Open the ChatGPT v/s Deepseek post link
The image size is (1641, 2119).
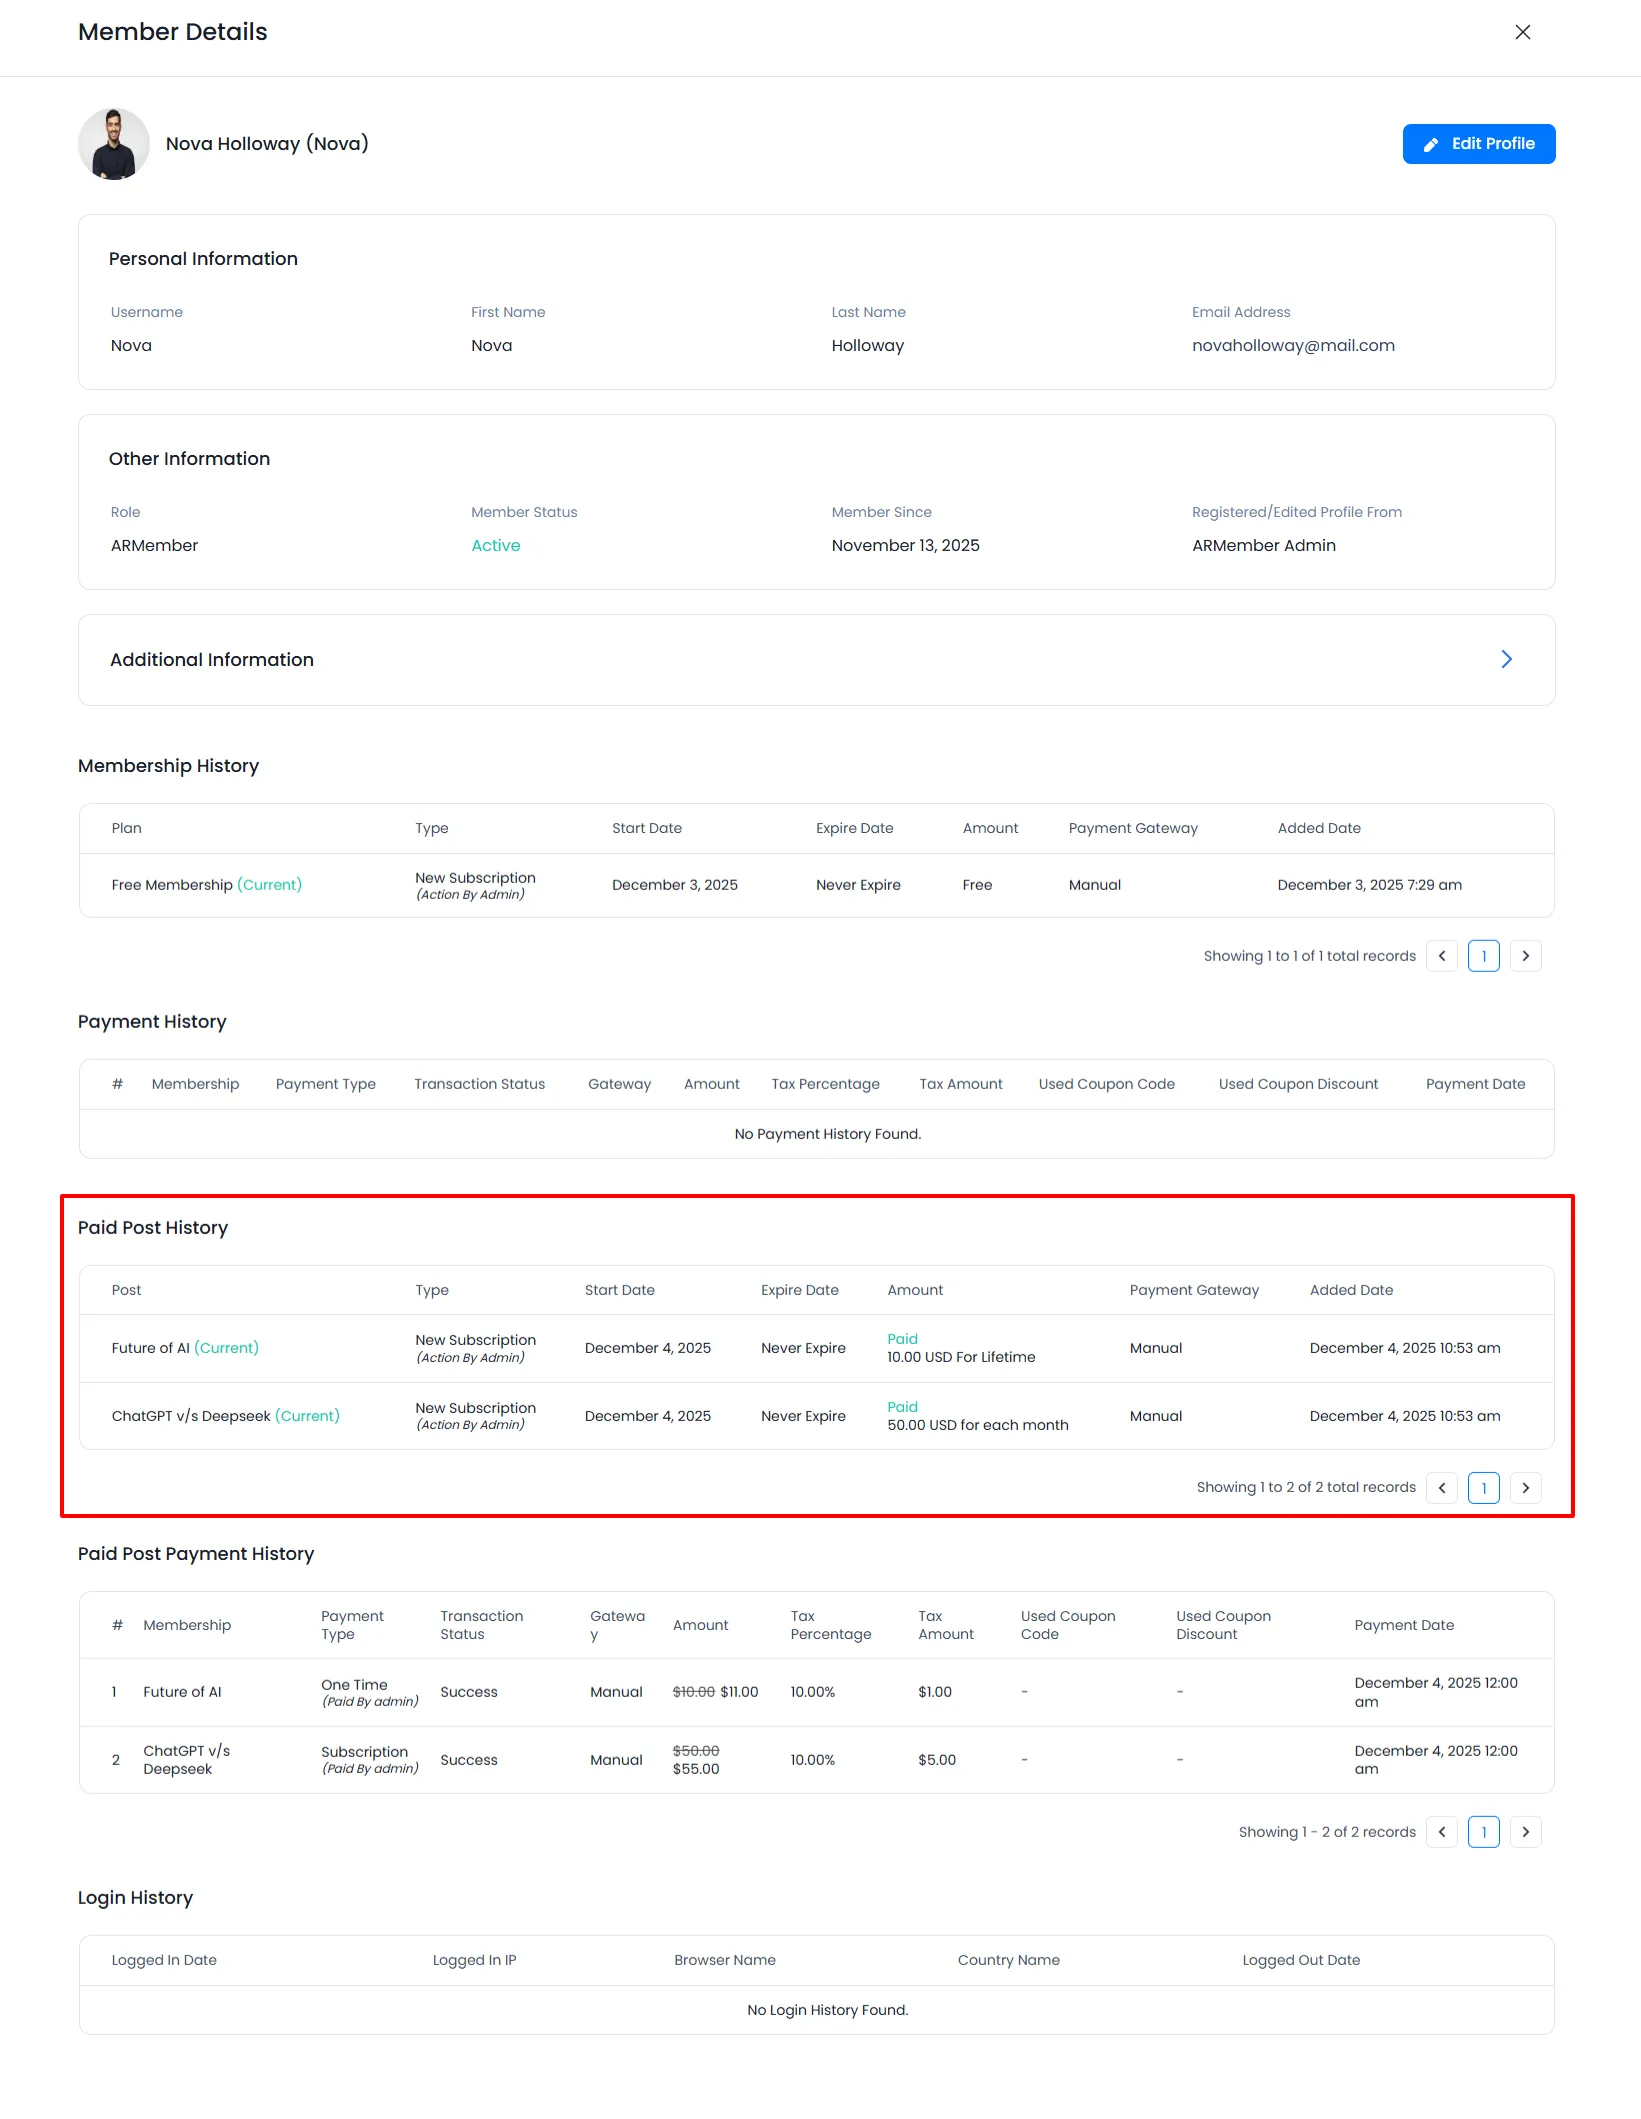pyautogui.click(x=187, y=1415)
